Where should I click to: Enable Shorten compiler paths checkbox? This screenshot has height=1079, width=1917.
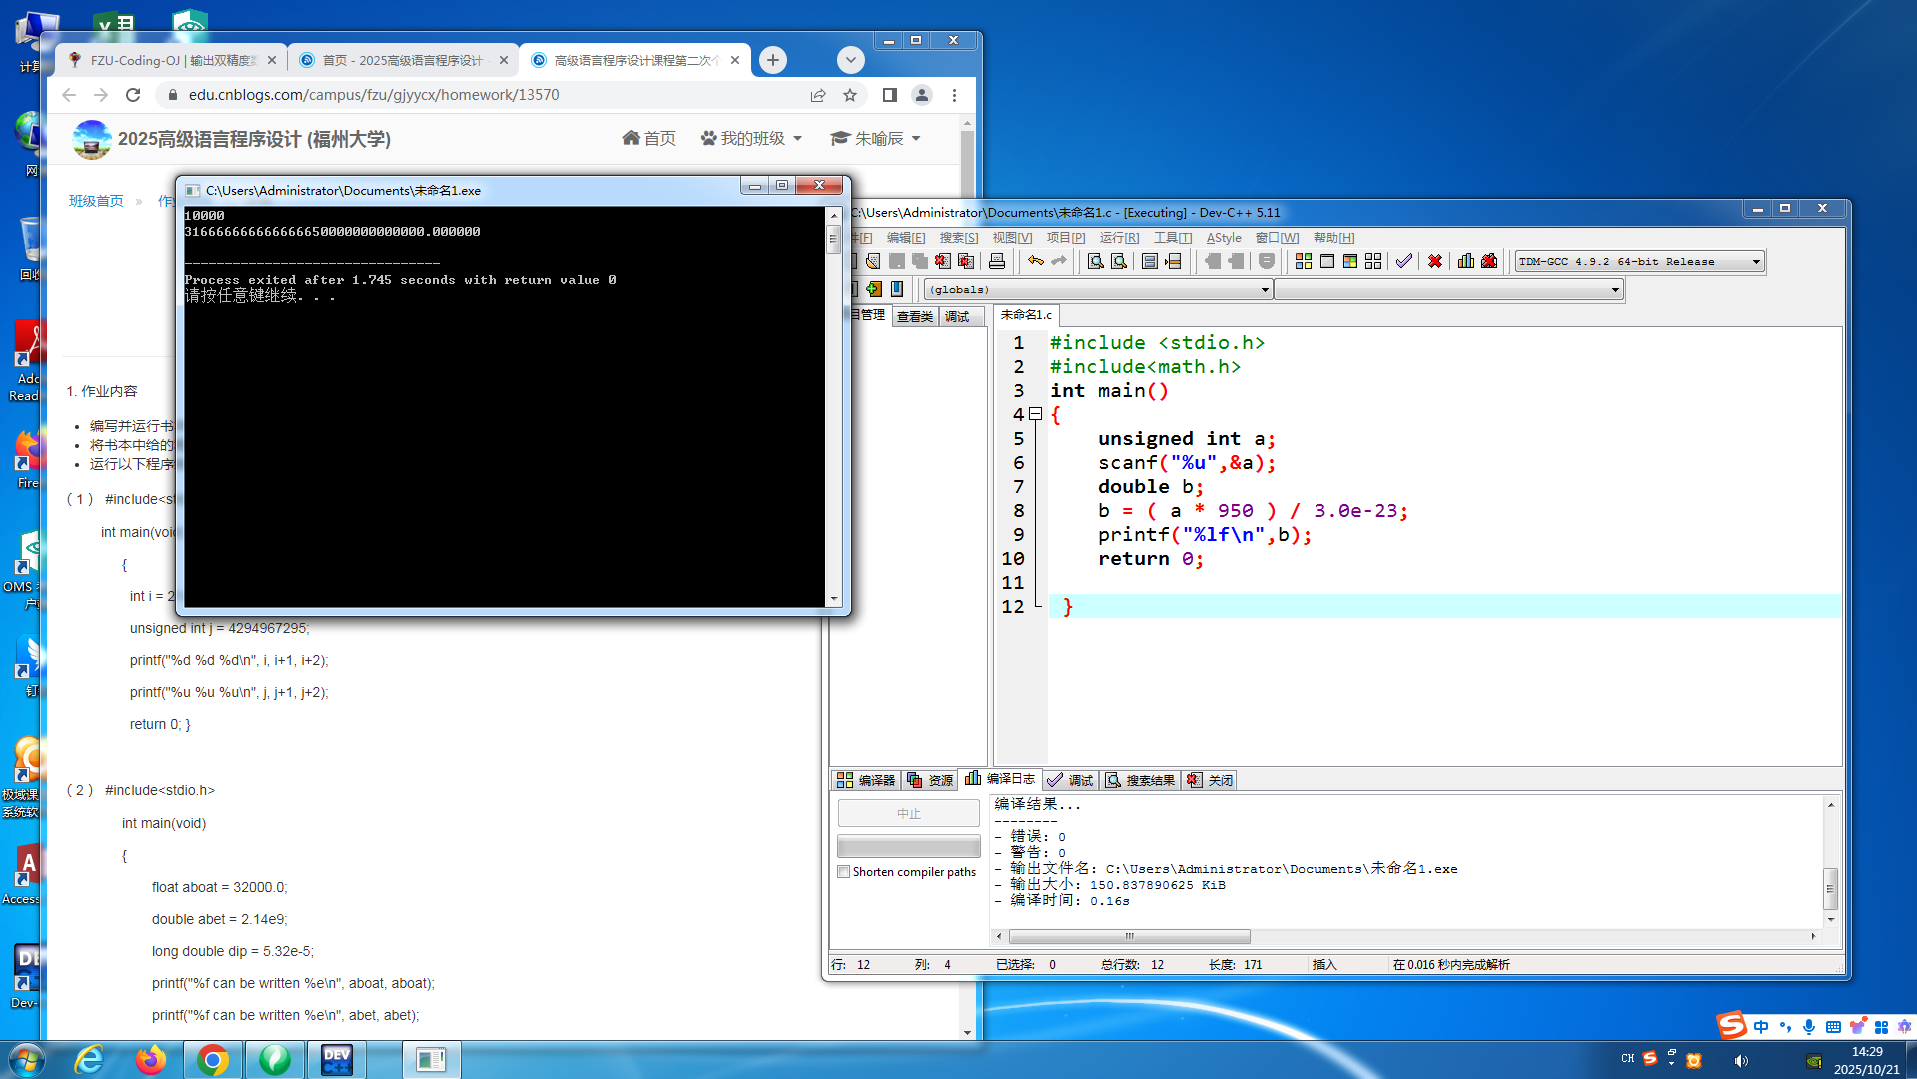(x=844, y=872)
